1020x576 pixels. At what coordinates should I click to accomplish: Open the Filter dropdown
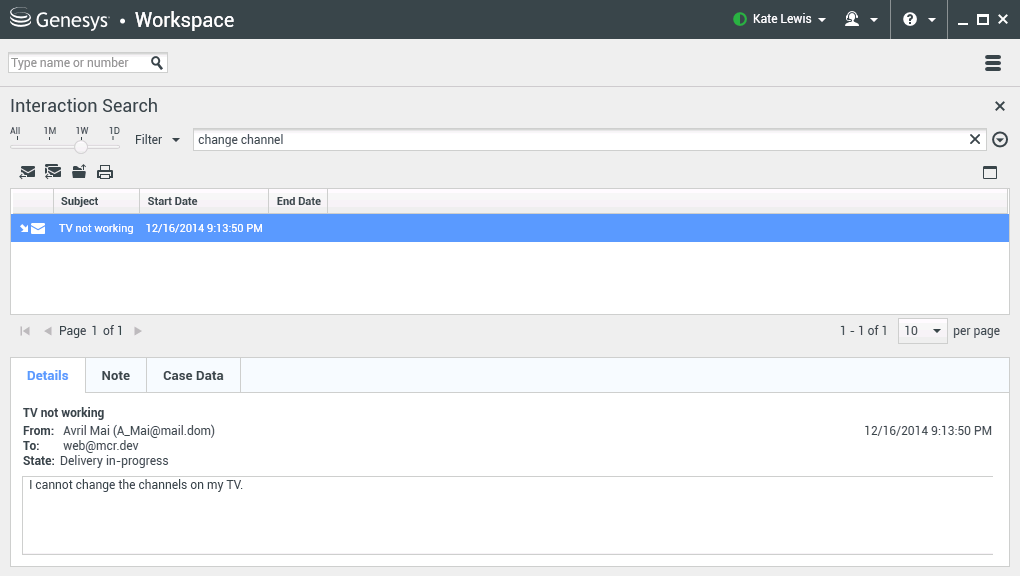tap(158, 140)
